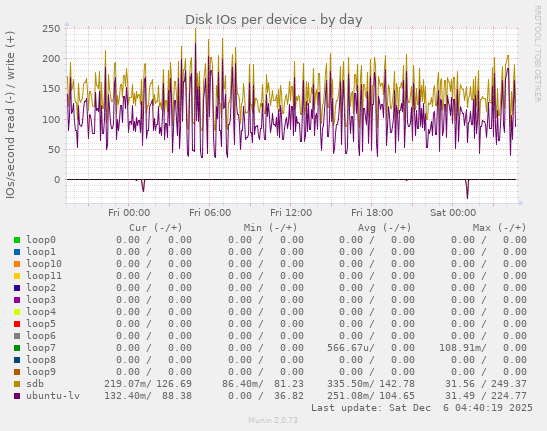The image size is (547, 431).
Task: Click the ubuntu-lv average write value 104.65
Action: 397,396
